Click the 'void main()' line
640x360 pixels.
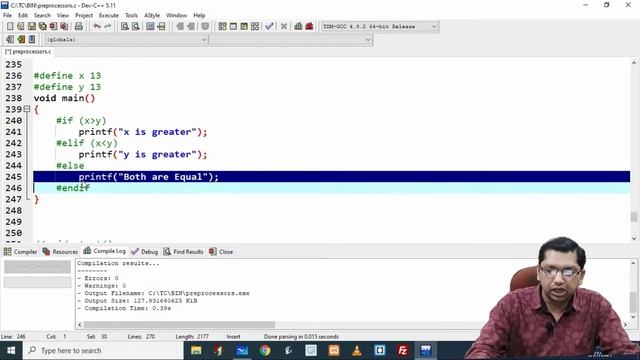click(x=64, y=98)
